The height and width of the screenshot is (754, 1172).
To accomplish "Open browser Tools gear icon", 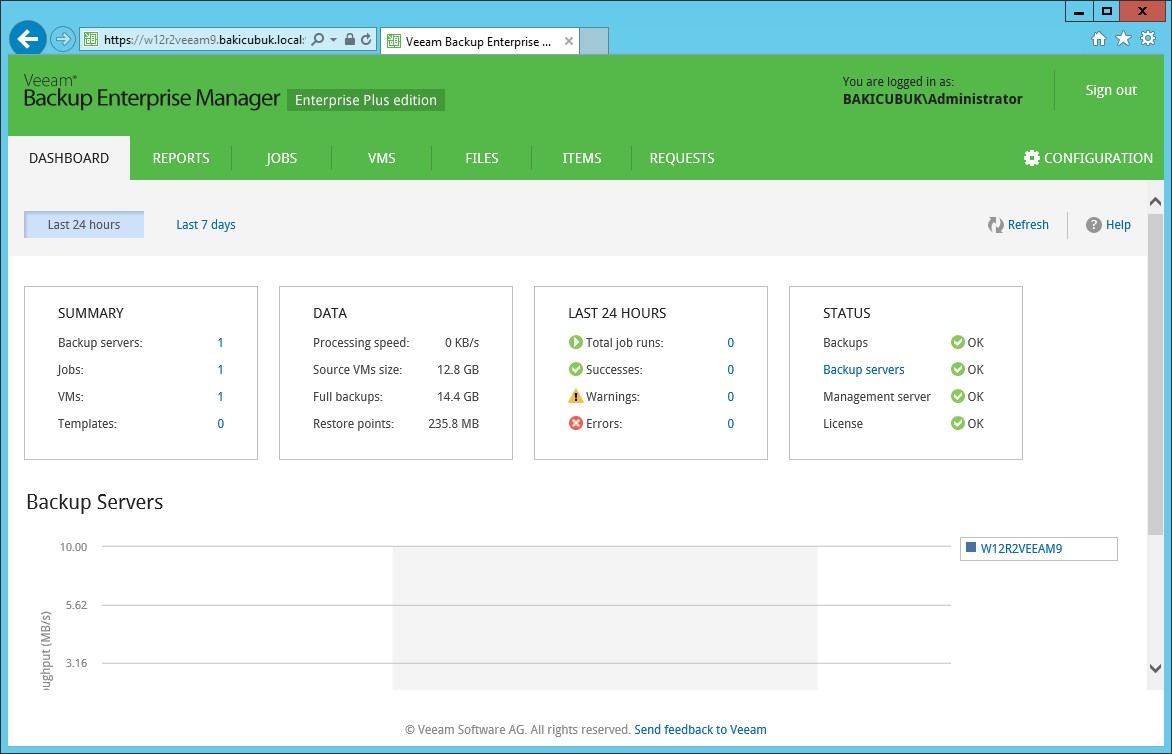I will tap(1148, 39).
